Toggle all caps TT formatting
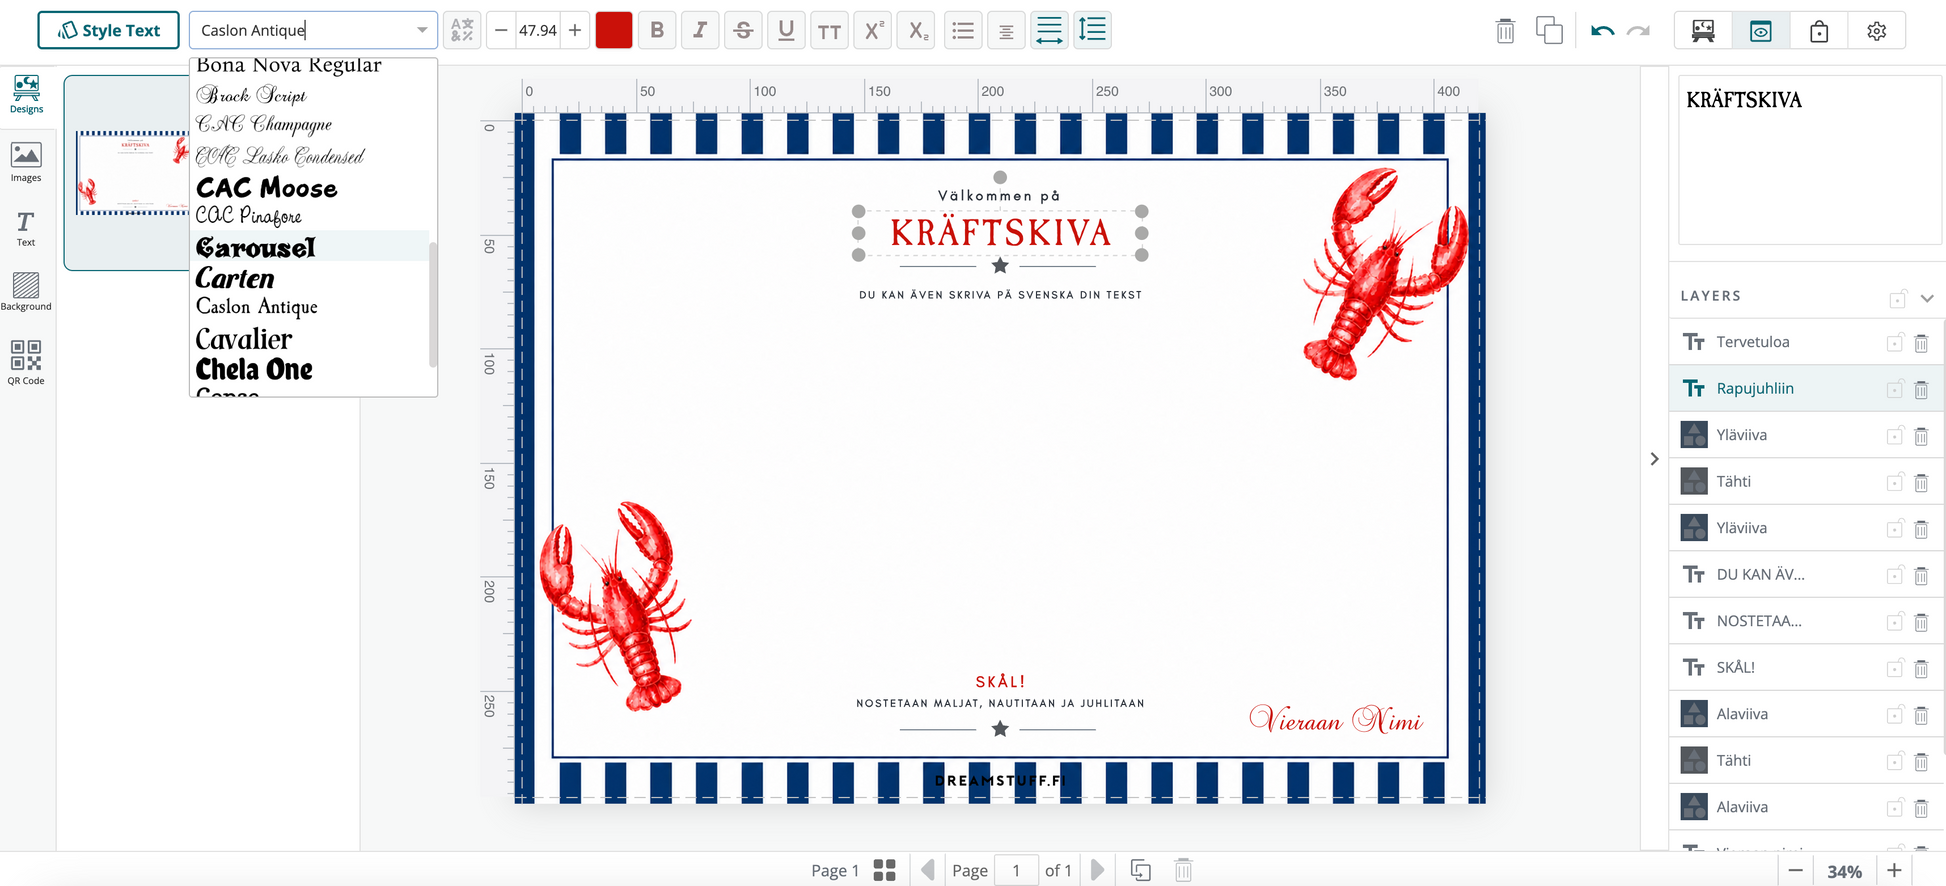 tap(829, 30)
